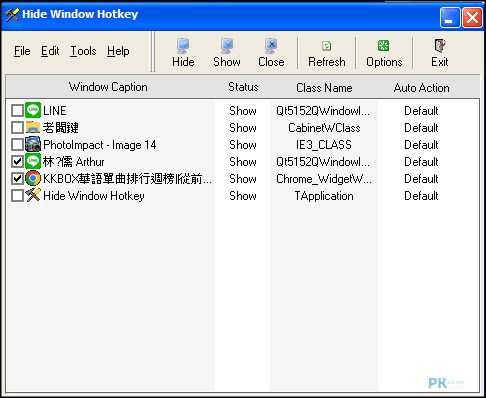Click the title bar hammer app icon
This screenshot has width=486, height=398.
pyautogui.click(x=12, y=14)
